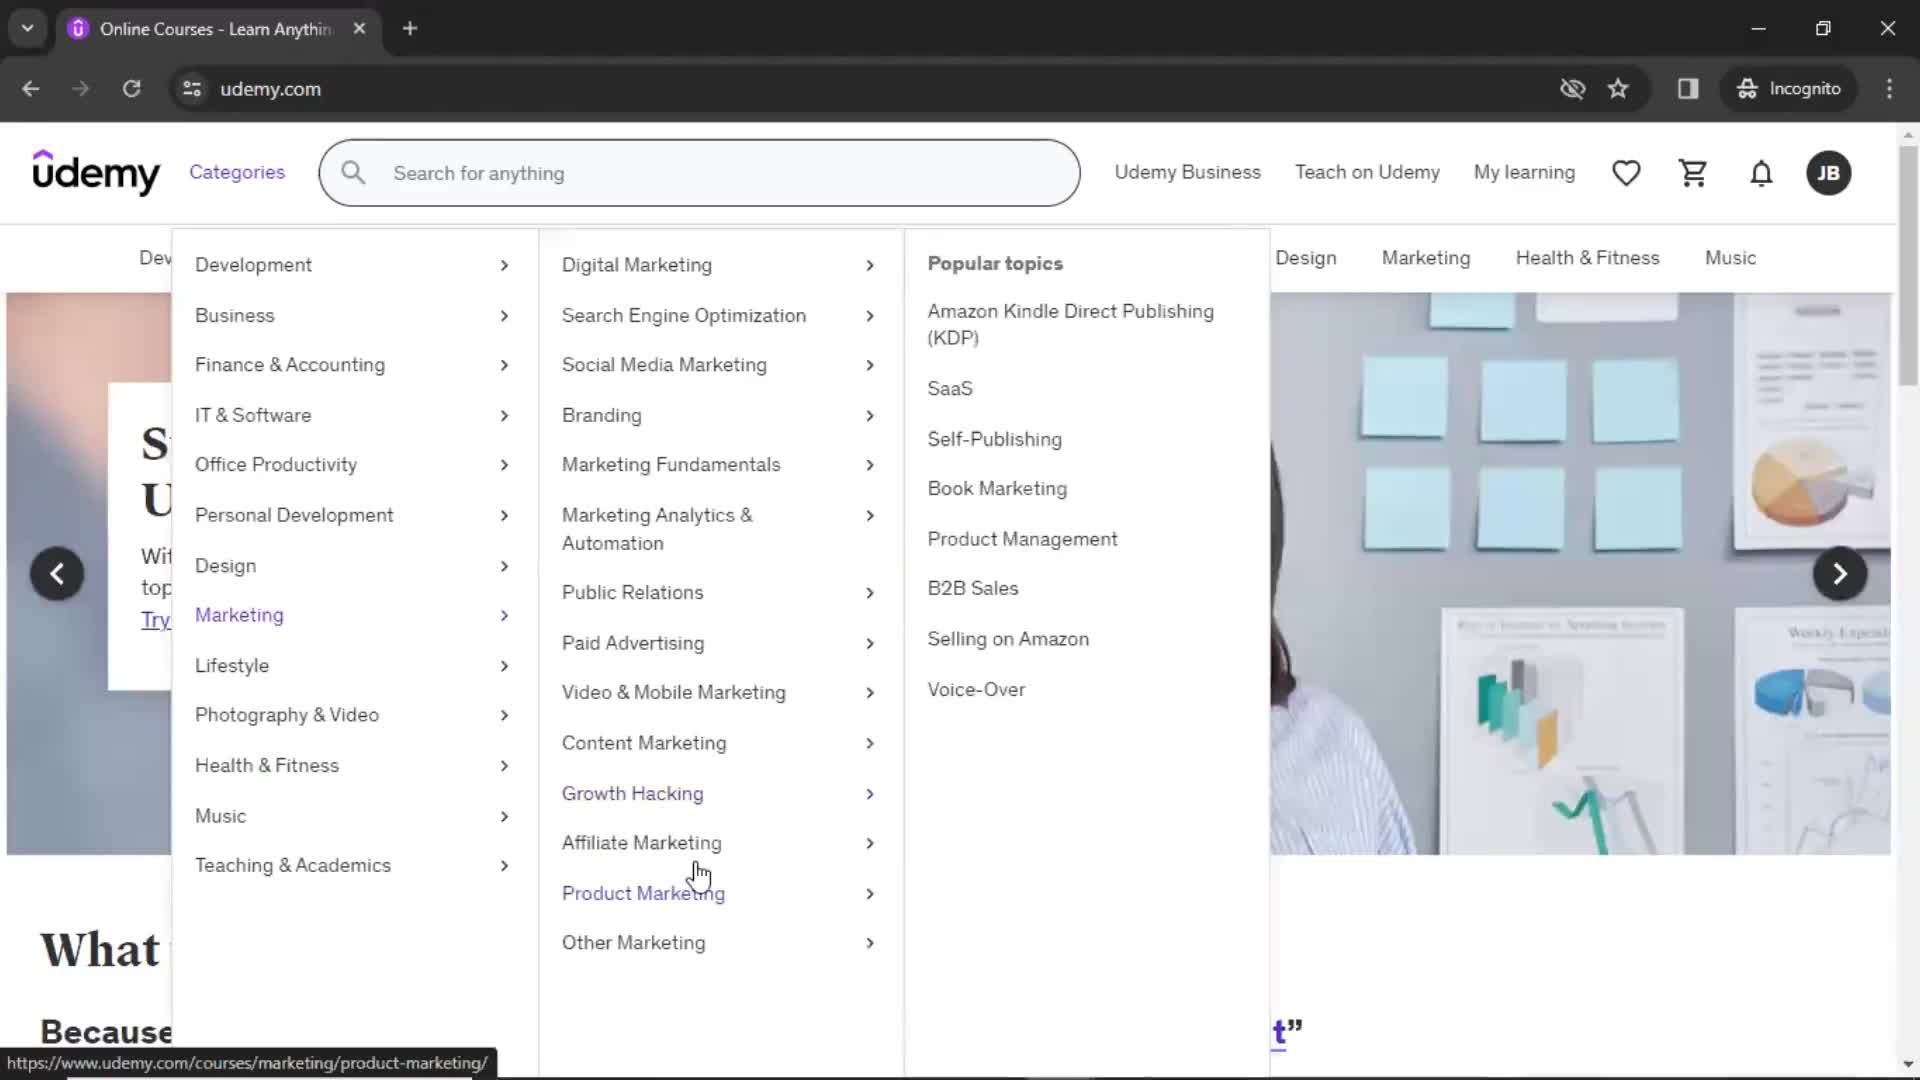Screen dimensions: 1920x1080
Task: Open the Self-Publishing topic
Action: tap(994, 439)
